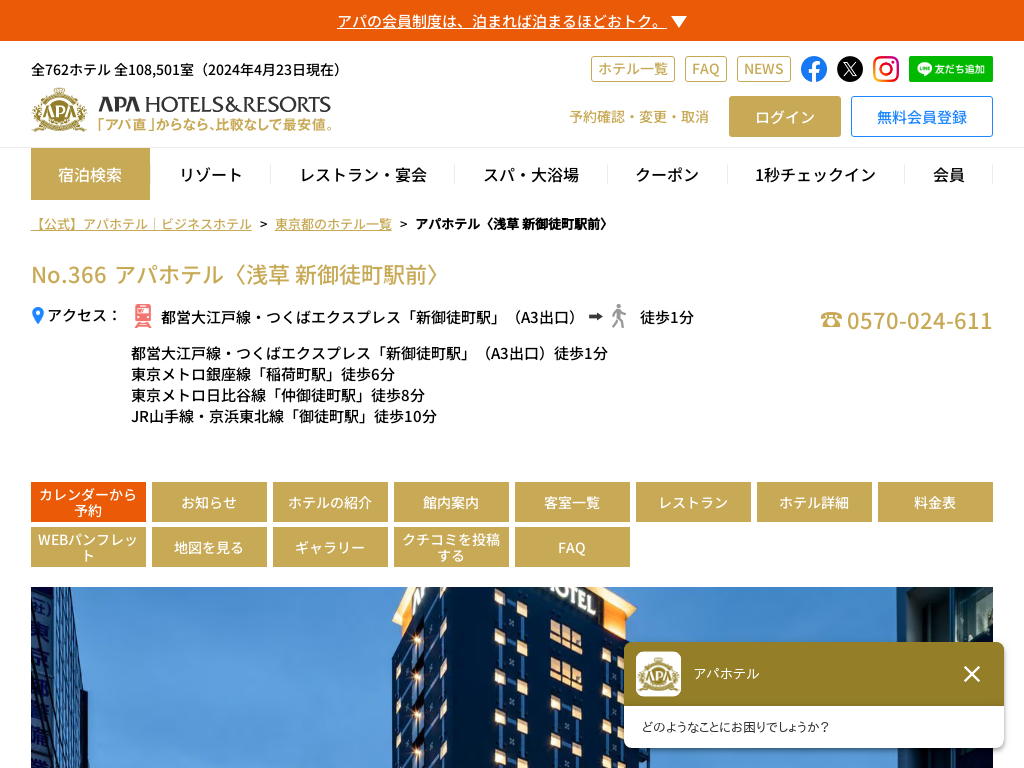Click the WEBパンフレット button

coord(88,547)
